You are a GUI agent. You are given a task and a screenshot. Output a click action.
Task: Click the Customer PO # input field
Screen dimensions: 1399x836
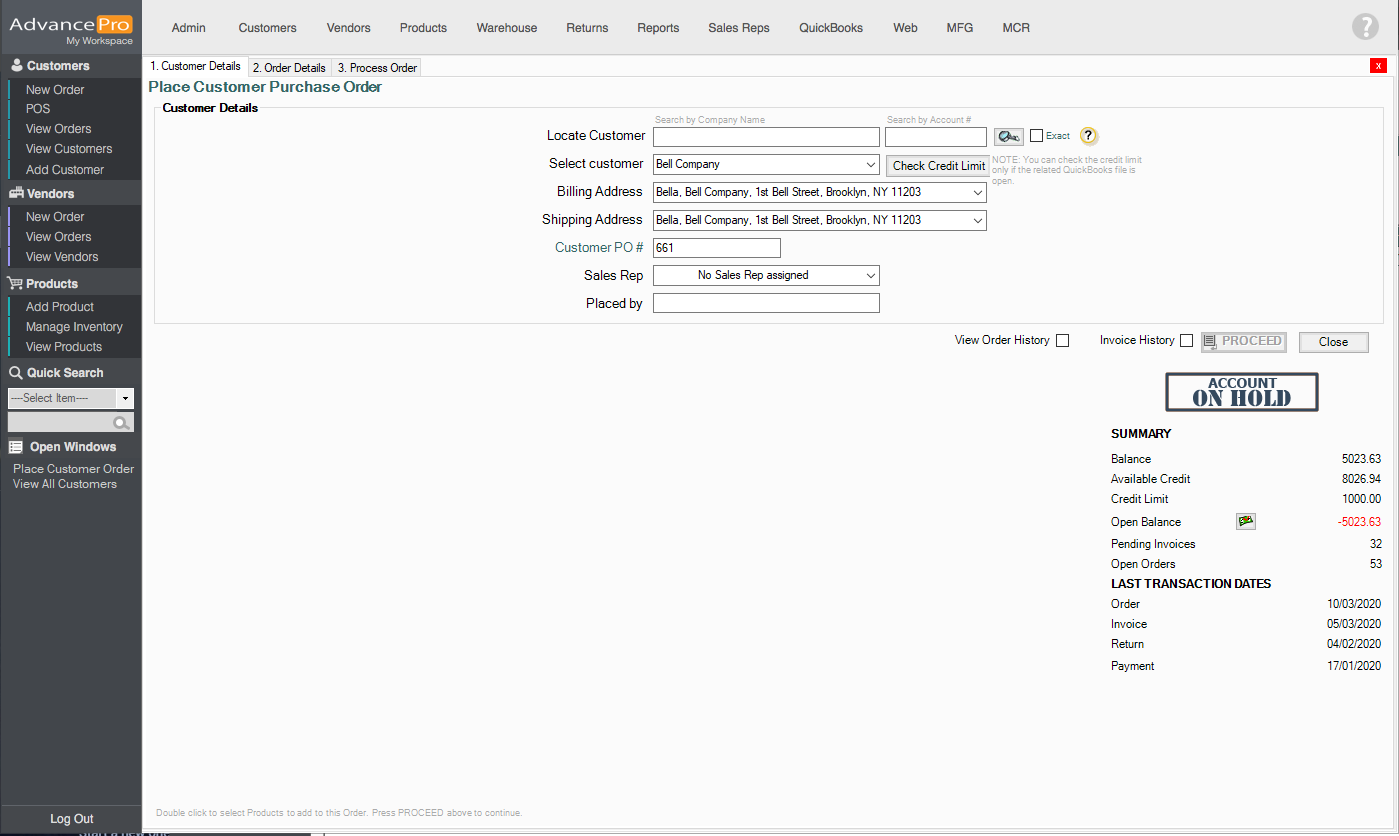[x=716, y=248]
